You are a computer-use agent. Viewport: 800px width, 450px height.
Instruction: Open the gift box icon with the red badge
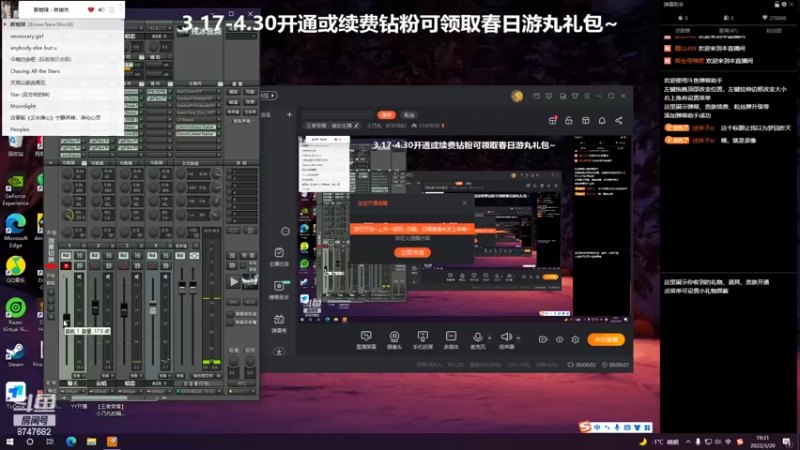[553, 120]
